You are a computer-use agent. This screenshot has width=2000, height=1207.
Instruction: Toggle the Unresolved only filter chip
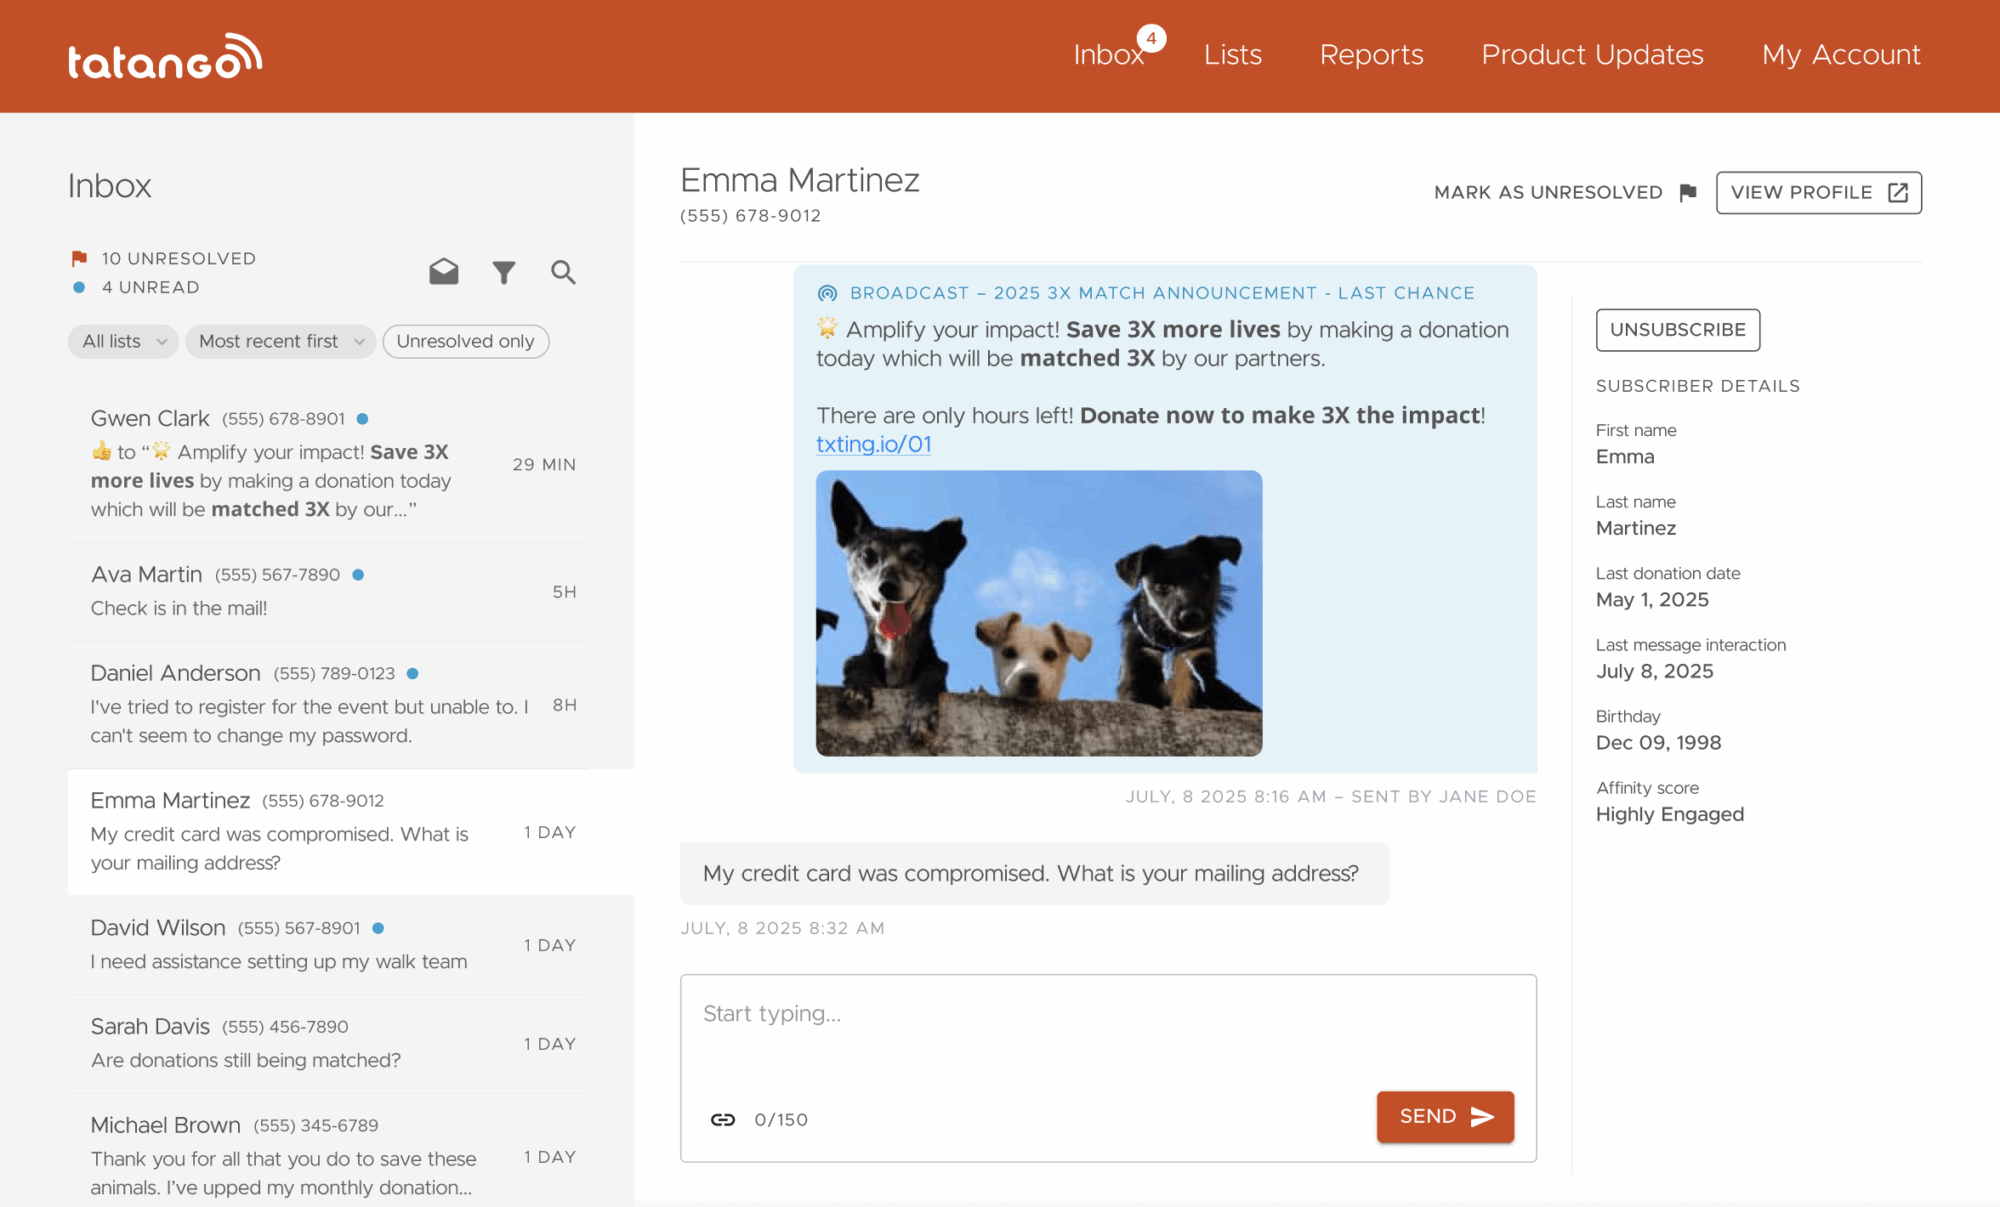pos(465,341)
